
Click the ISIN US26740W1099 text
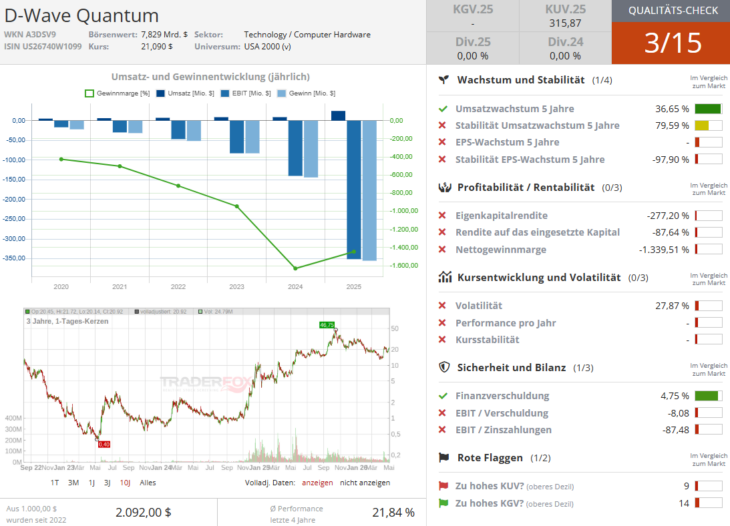point(43,47)
